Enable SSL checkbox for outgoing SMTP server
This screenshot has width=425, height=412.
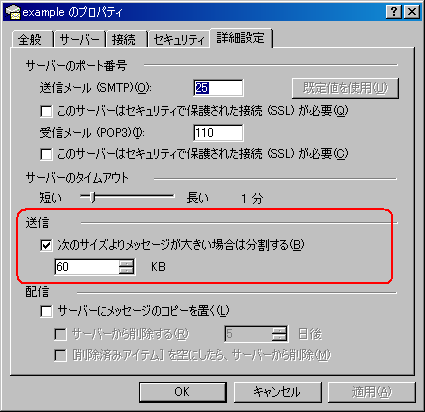(x=46, y=111)
